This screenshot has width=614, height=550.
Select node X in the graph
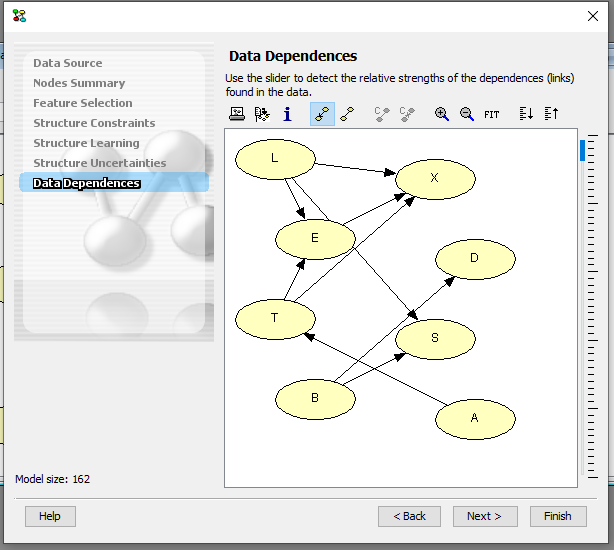point(435,179)
